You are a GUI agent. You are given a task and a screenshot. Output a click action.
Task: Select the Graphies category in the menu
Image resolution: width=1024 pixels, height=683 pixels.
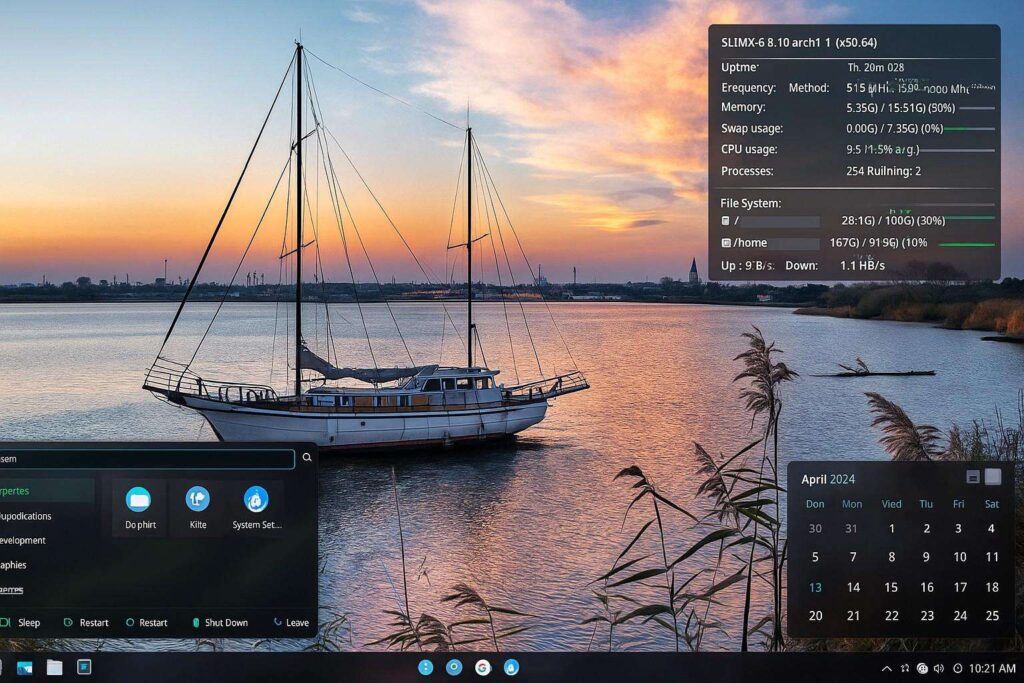pyautogui.click(x=26, y=564)
